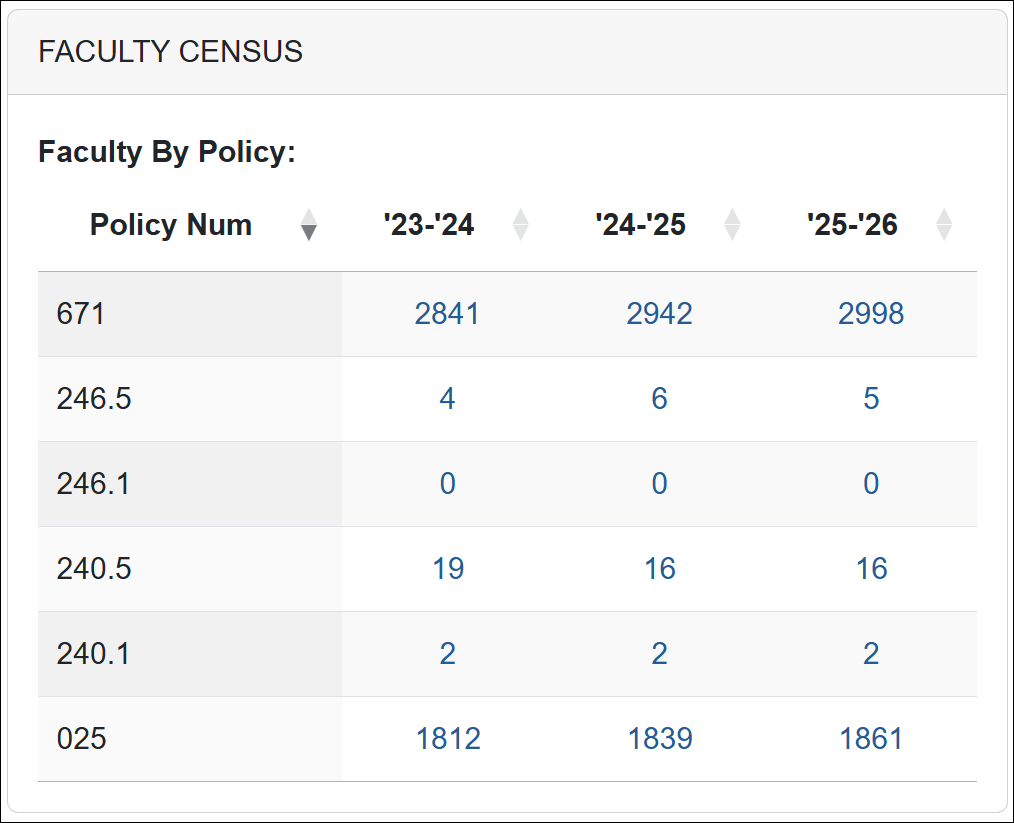Click the '25-'26 column sort icon

pos(943,225)
